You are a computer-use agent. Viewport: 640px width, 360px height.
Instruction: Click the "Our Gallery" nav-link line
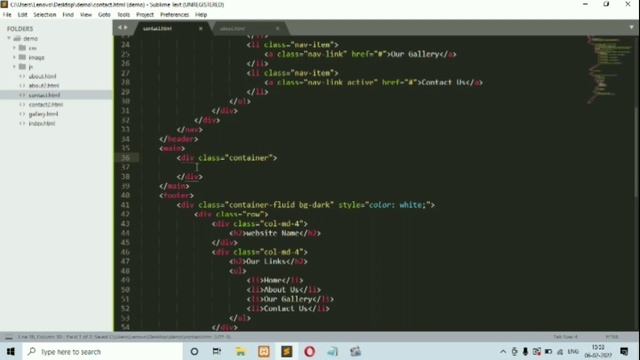pos(360,54)
